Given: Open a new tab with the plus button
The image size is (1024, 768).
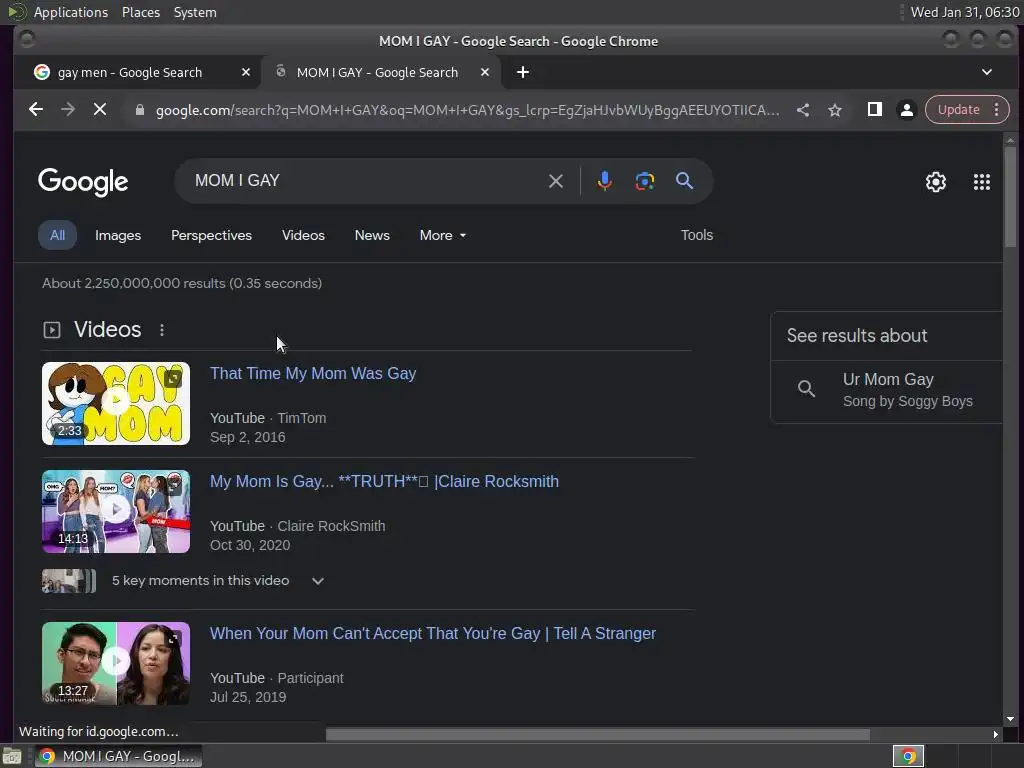Looking at the screenshot, I should (523, 72).
